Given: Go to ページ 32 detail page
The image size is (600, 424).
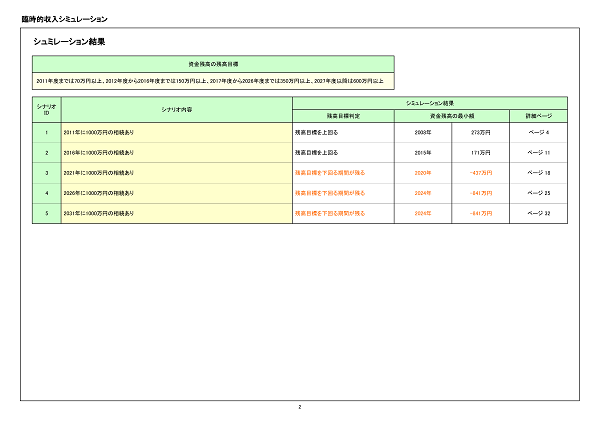Looking at the screenshot, I should click(538, 213).
